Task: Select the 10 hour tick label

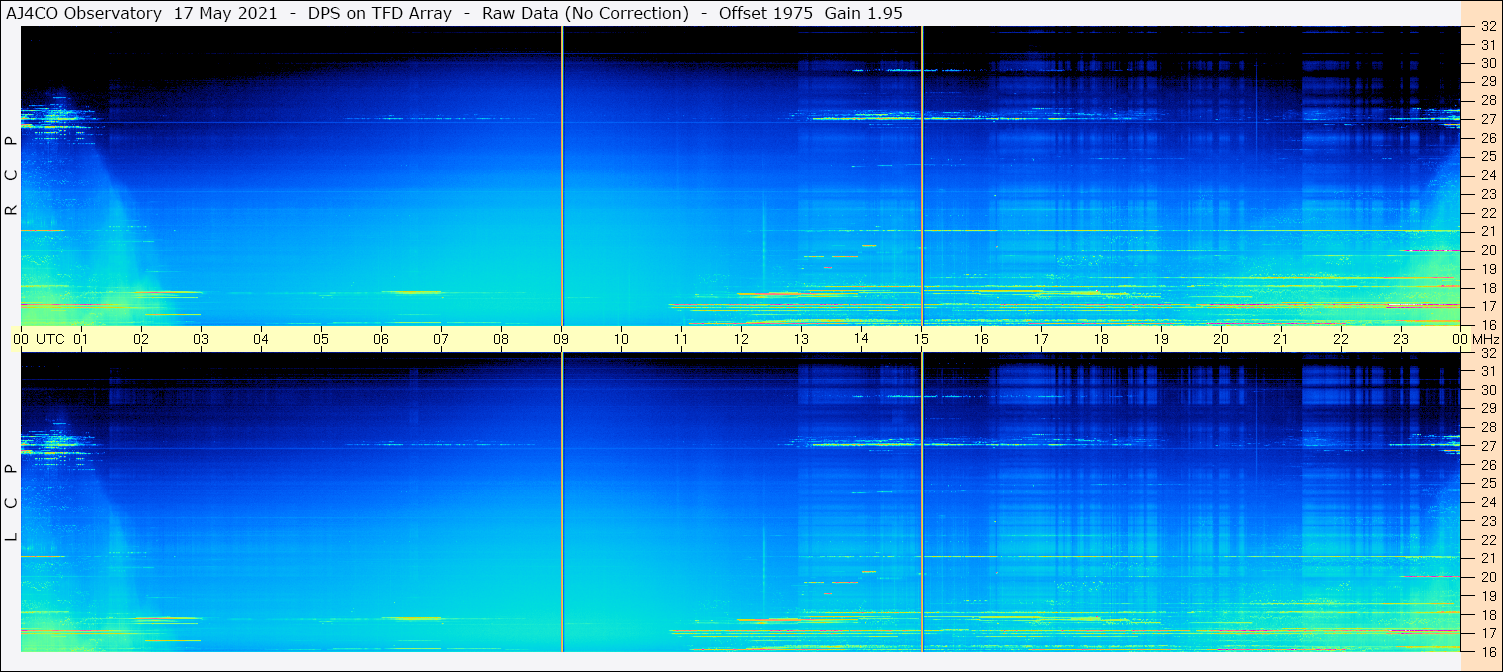Action: [621, 339]
